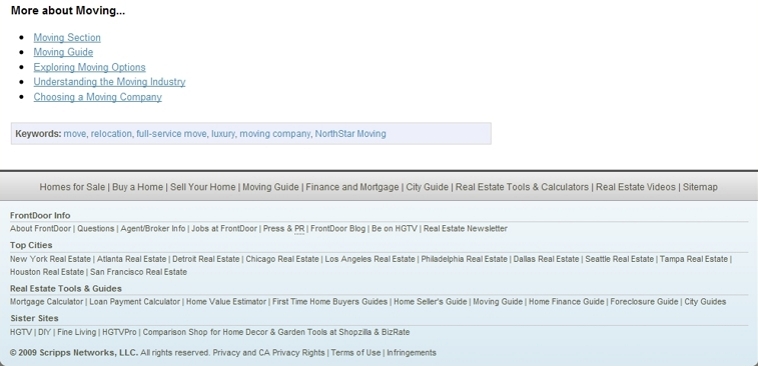Open Questions footer link
The height and width of the screenshot is (366, 758).
(x=96, y=229)
